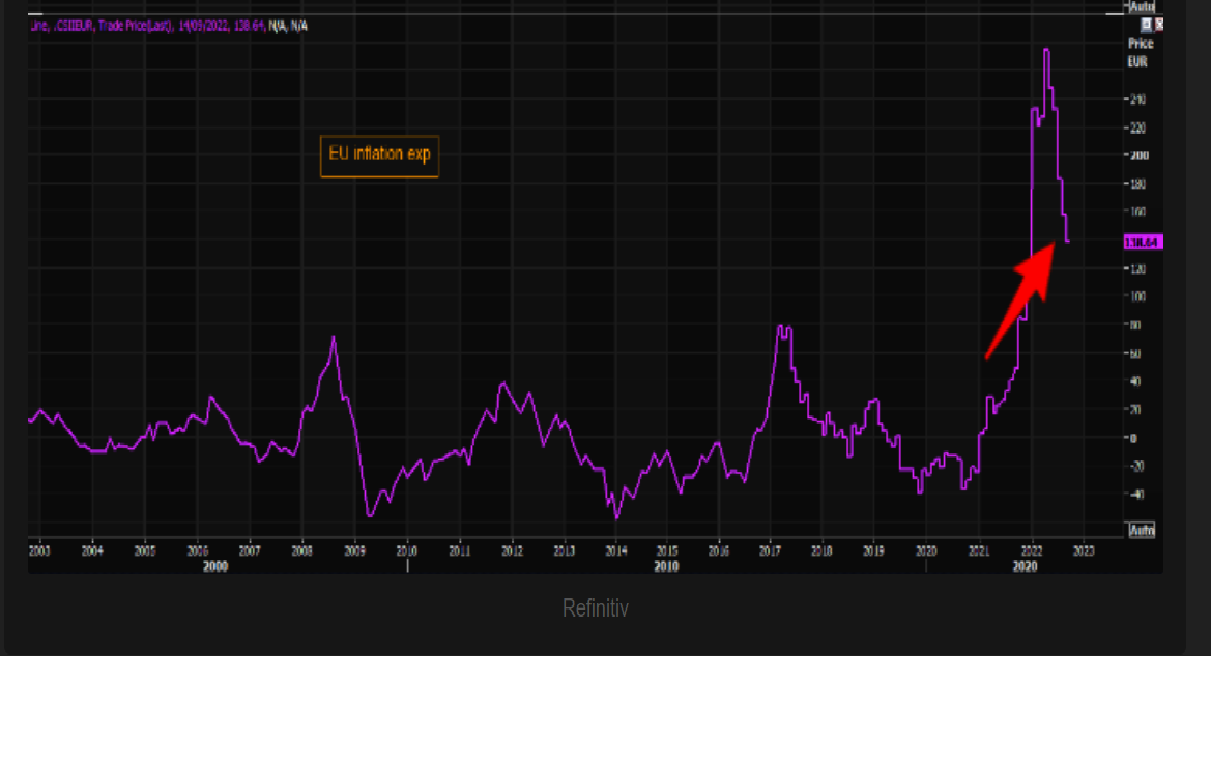Click the -40 value on price axis

[x=1139, y=495]
